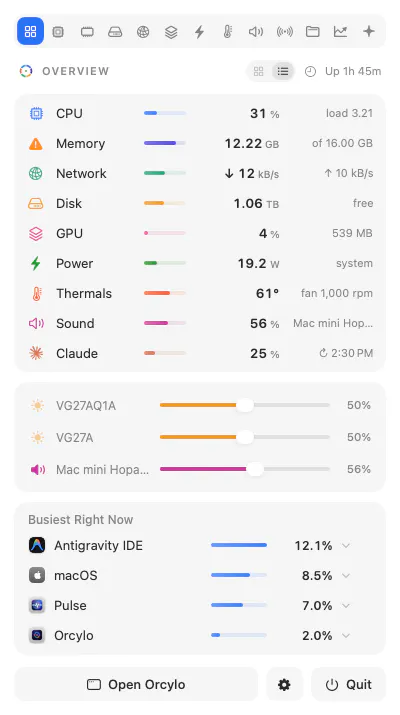Select the wireless signal tab icon
Screen dimensions: 400x715
tap(284, 31)
